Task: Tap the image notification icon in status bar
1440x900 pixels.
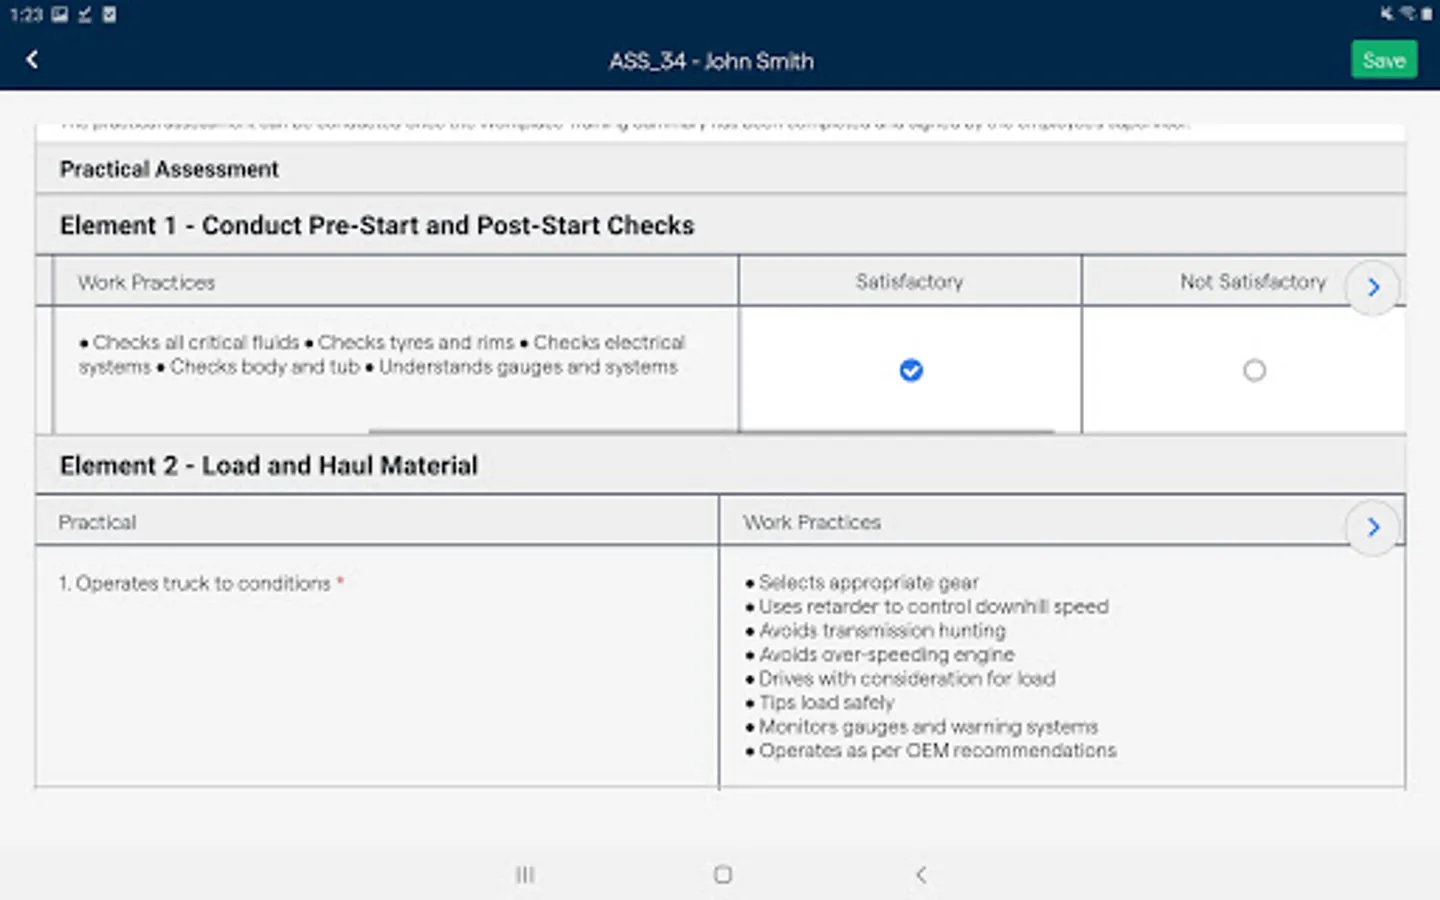Action: (x=60, y=14)
